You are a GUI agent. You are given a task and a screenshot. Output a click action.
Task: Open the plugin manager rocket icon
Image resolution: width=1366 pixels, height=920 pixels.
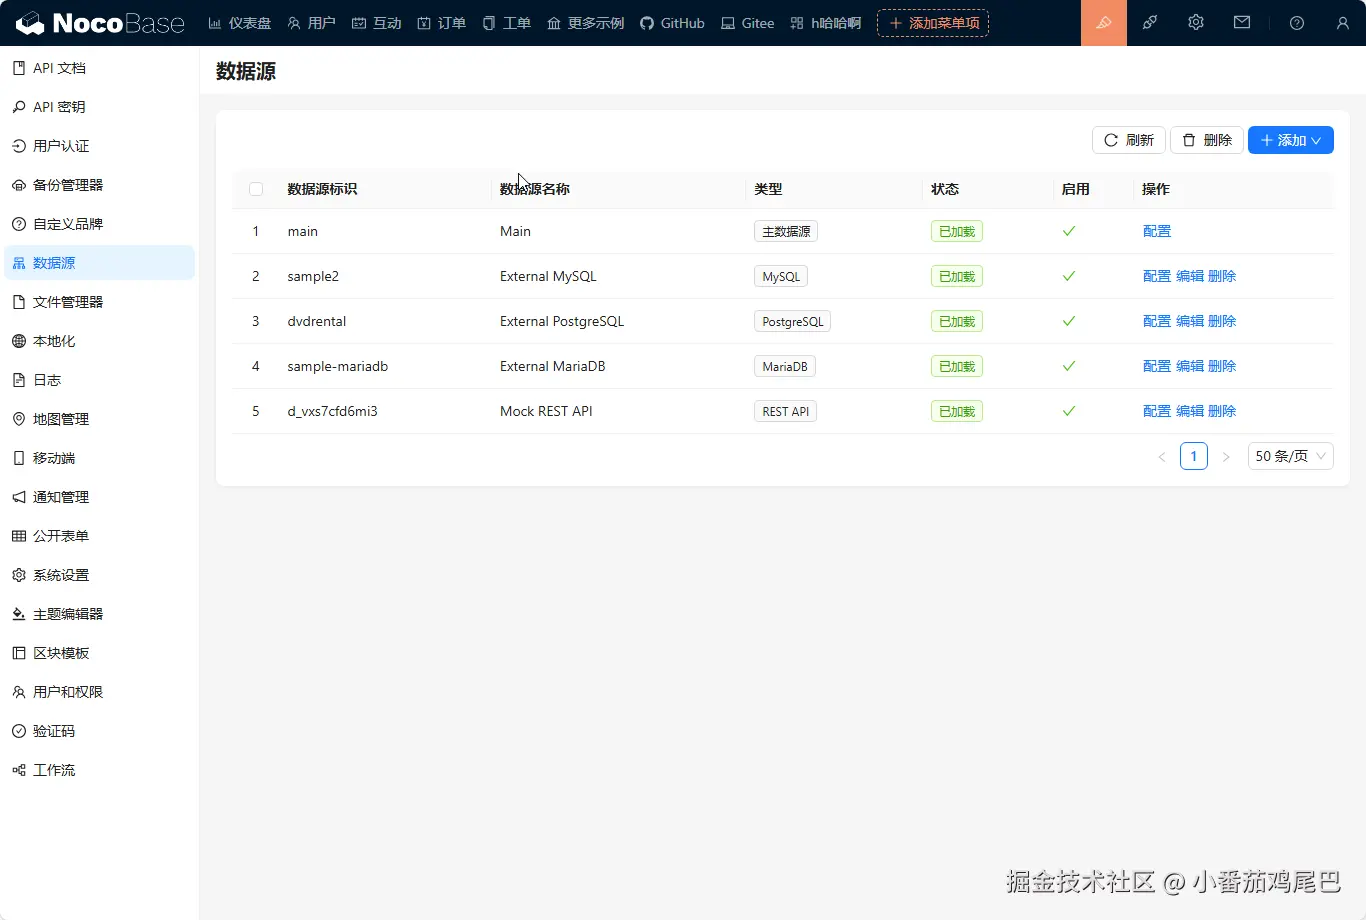[x=1150, y=23]
